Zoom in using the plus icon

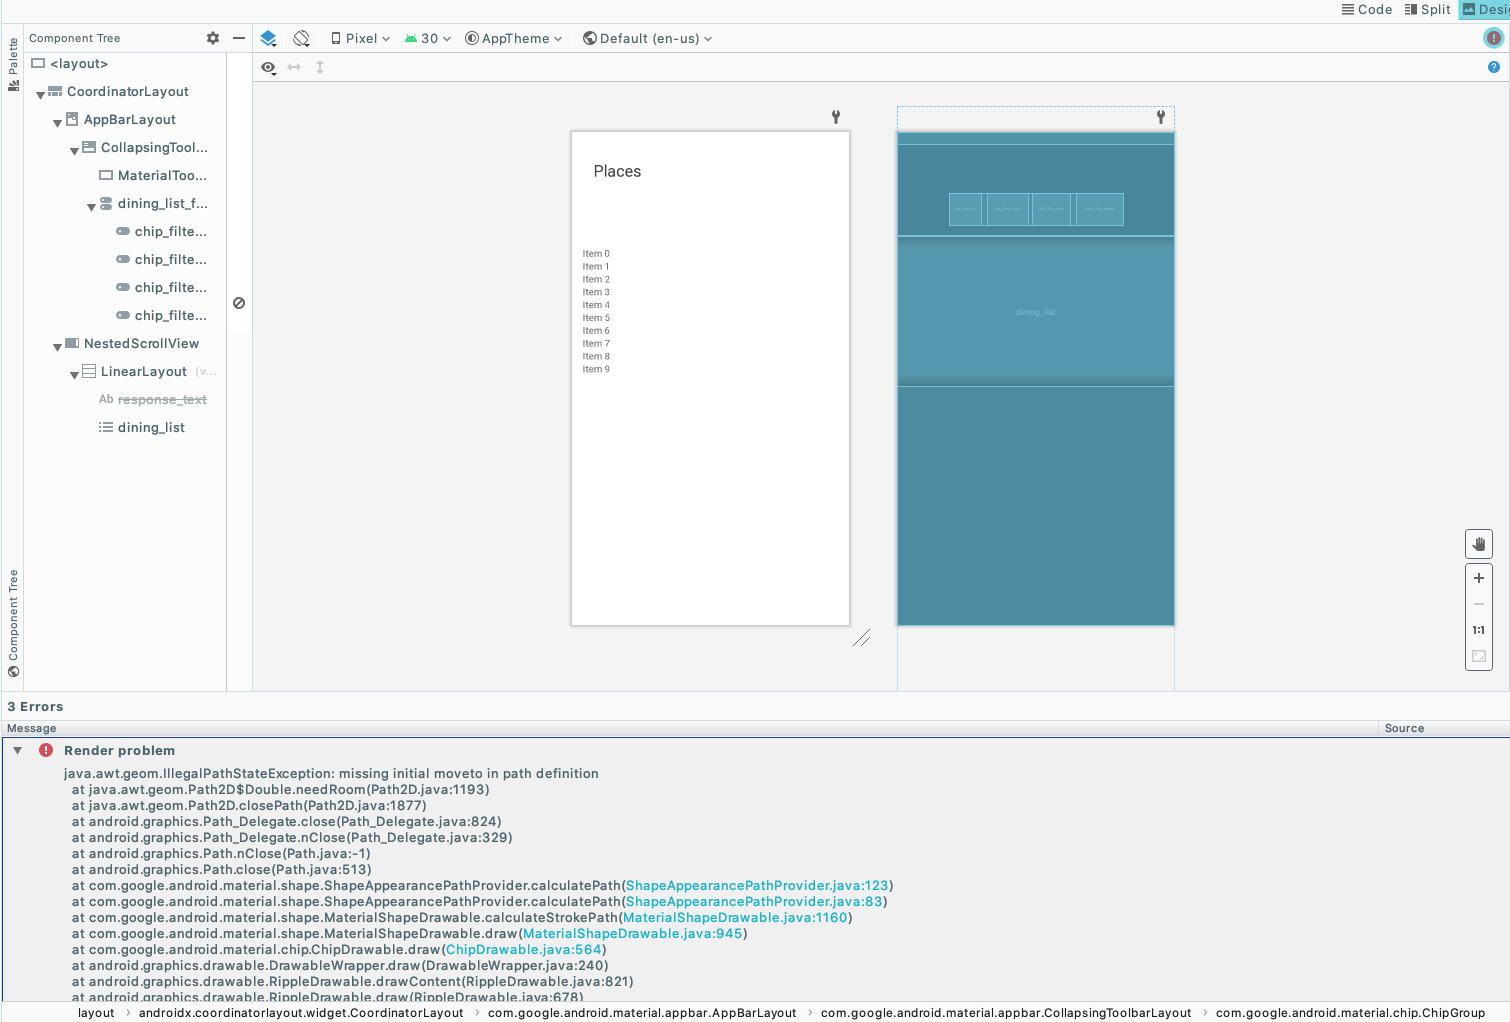point(1479,577)
